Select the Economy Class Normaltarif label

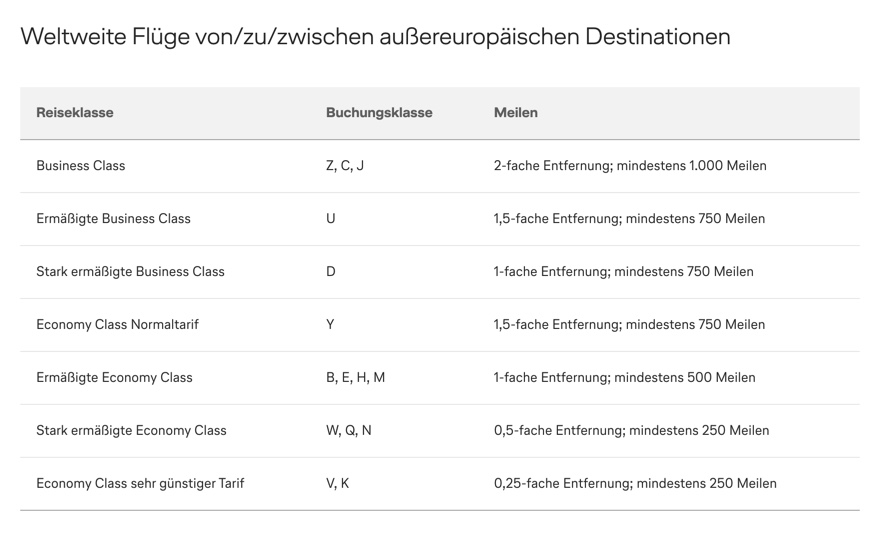point(117,325)
